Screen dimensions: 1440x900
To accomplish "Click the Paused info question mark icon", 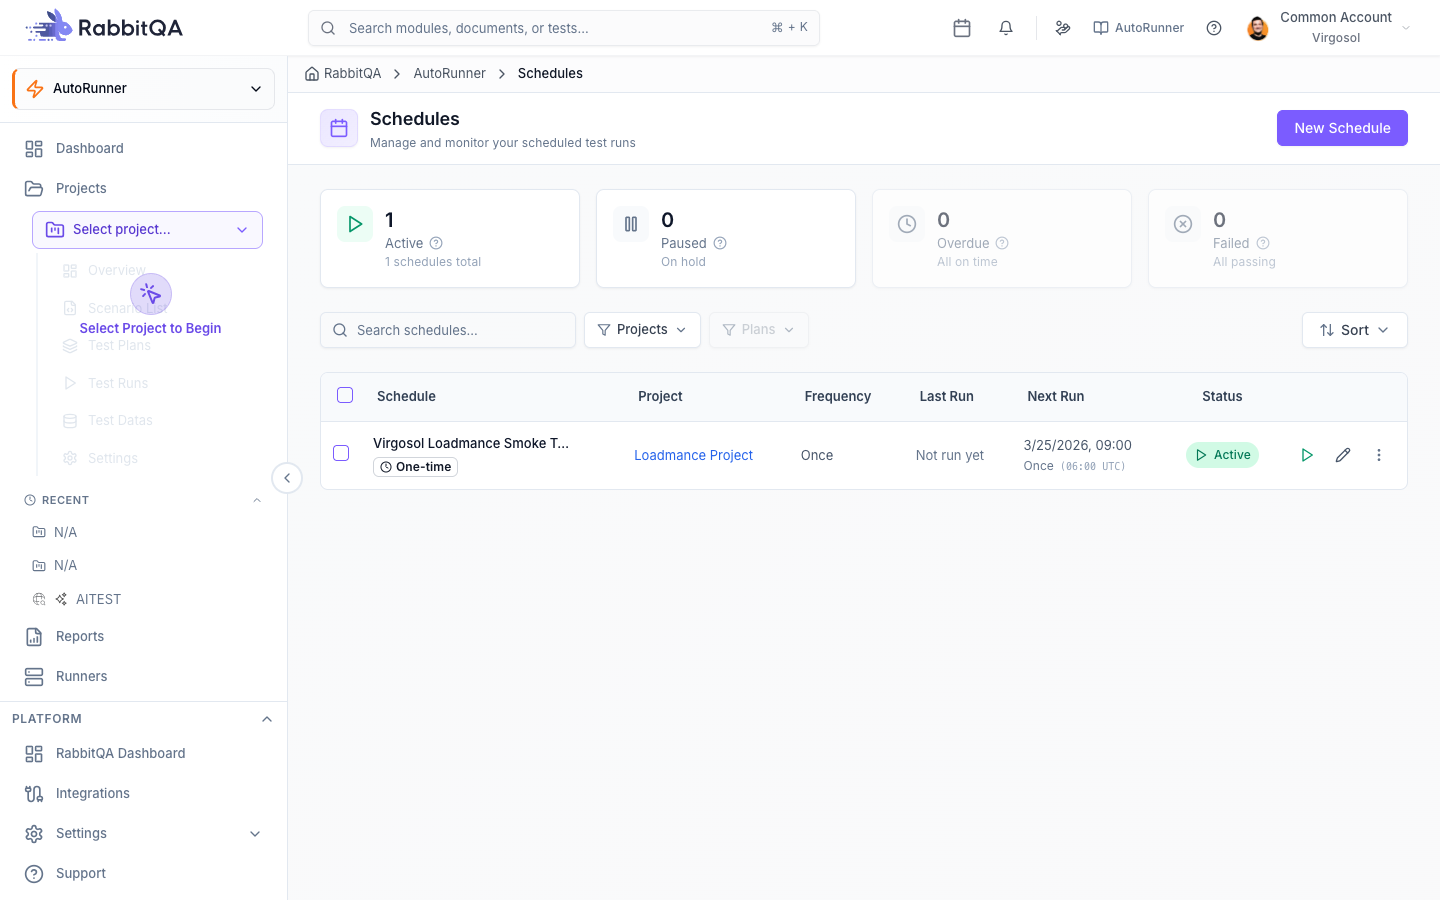I will 720,243.
